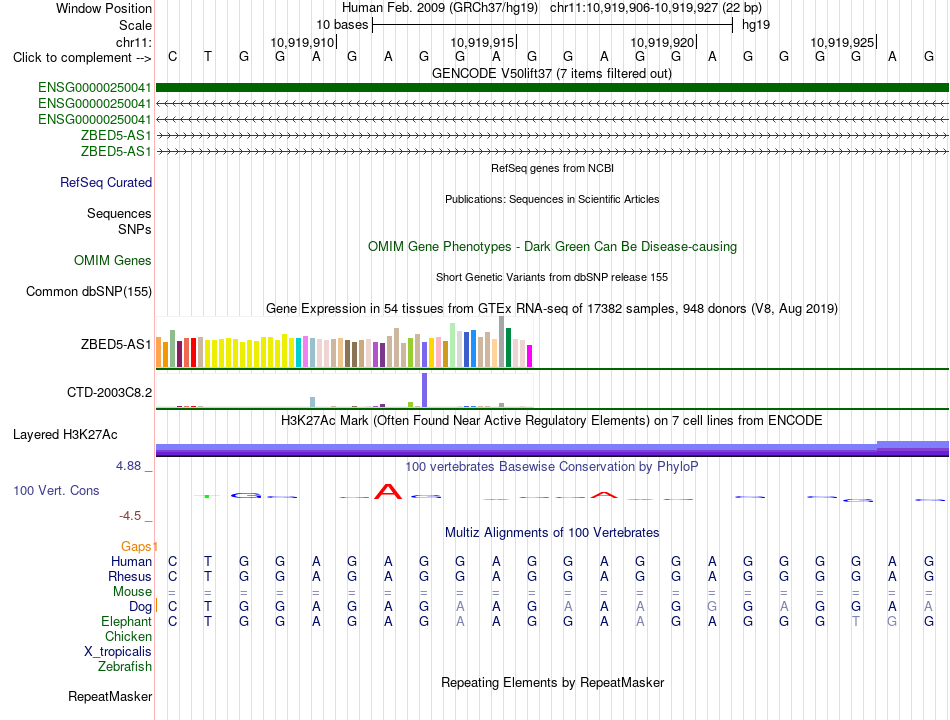Click ruler position marker 10,919,915

482,42
